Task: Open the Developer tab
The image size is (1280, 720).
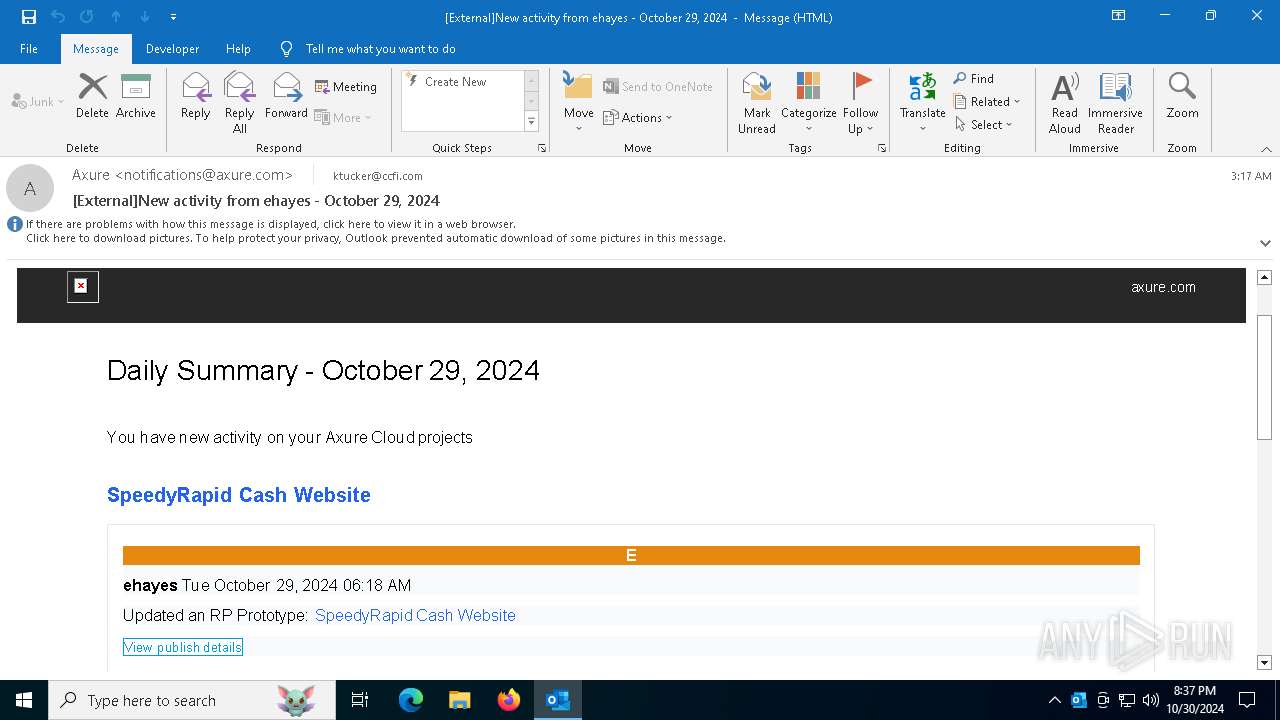Action: [x=172, y=49]
